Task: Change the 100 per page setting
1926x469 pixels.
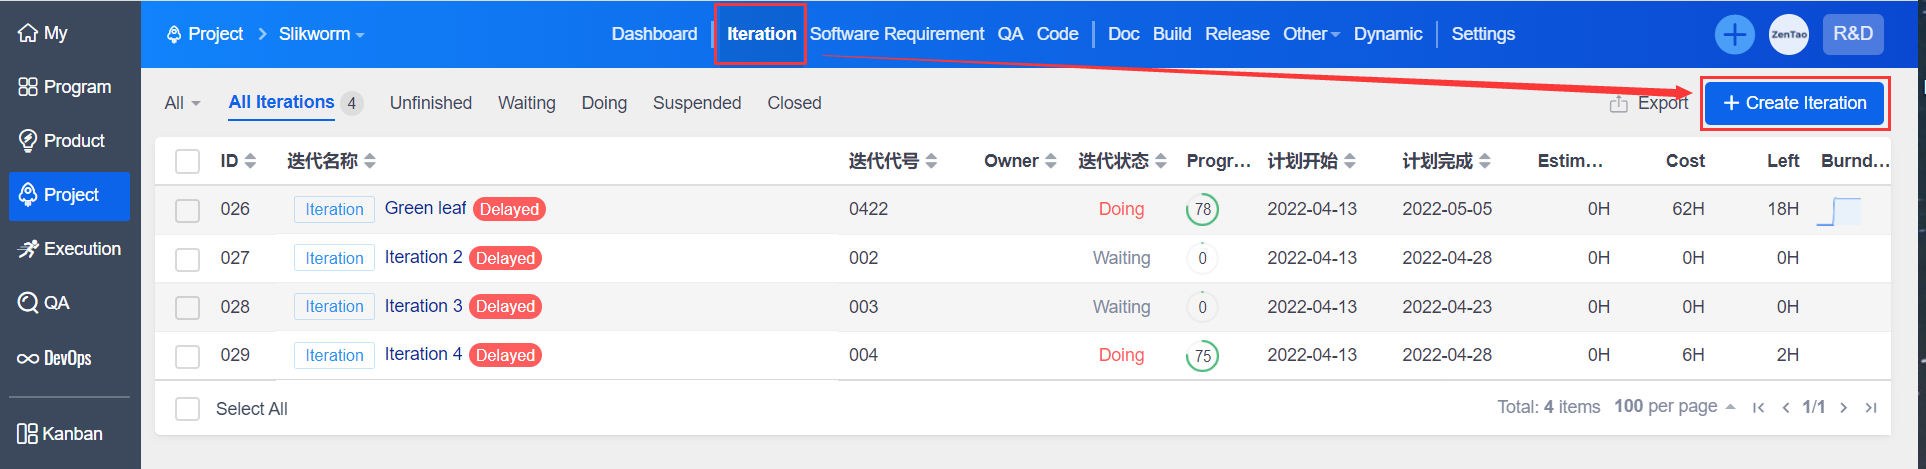Action: point(1673,406)
